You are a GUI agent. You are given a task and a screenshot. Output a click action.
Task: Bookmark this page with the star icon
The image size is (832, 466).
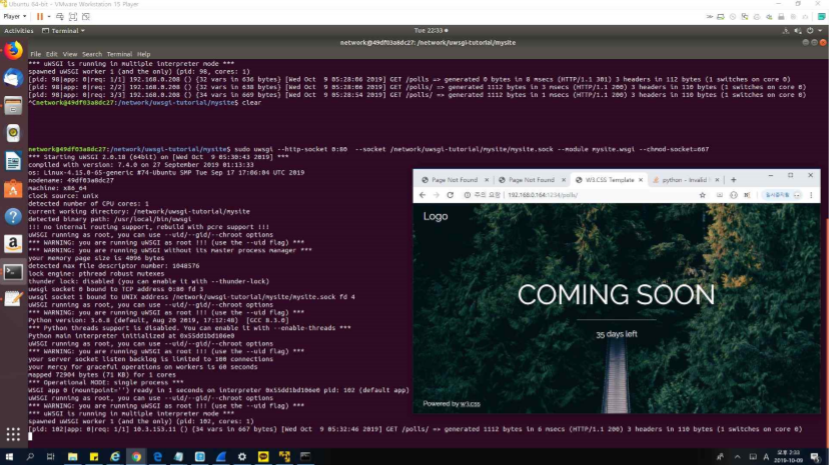[x=703, y=195]
